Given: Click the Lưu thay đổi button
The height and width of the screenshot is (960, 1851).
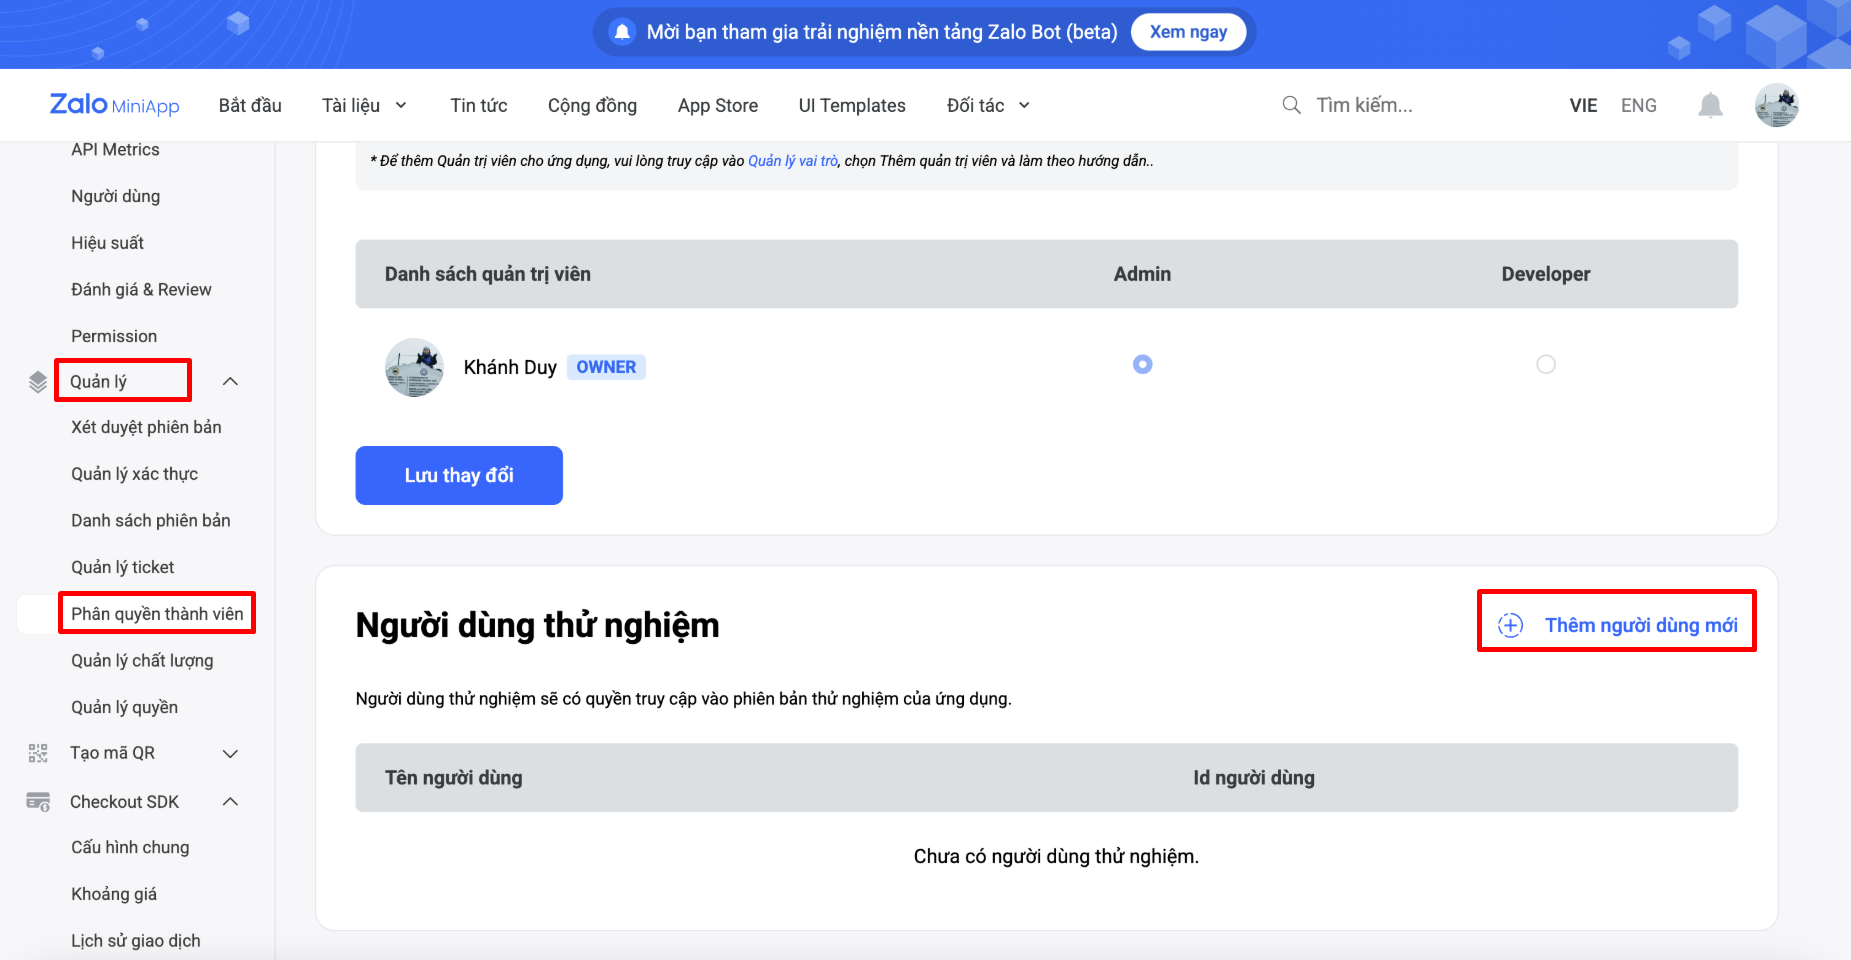Looking at the screenshot, I should pos(459,475).
